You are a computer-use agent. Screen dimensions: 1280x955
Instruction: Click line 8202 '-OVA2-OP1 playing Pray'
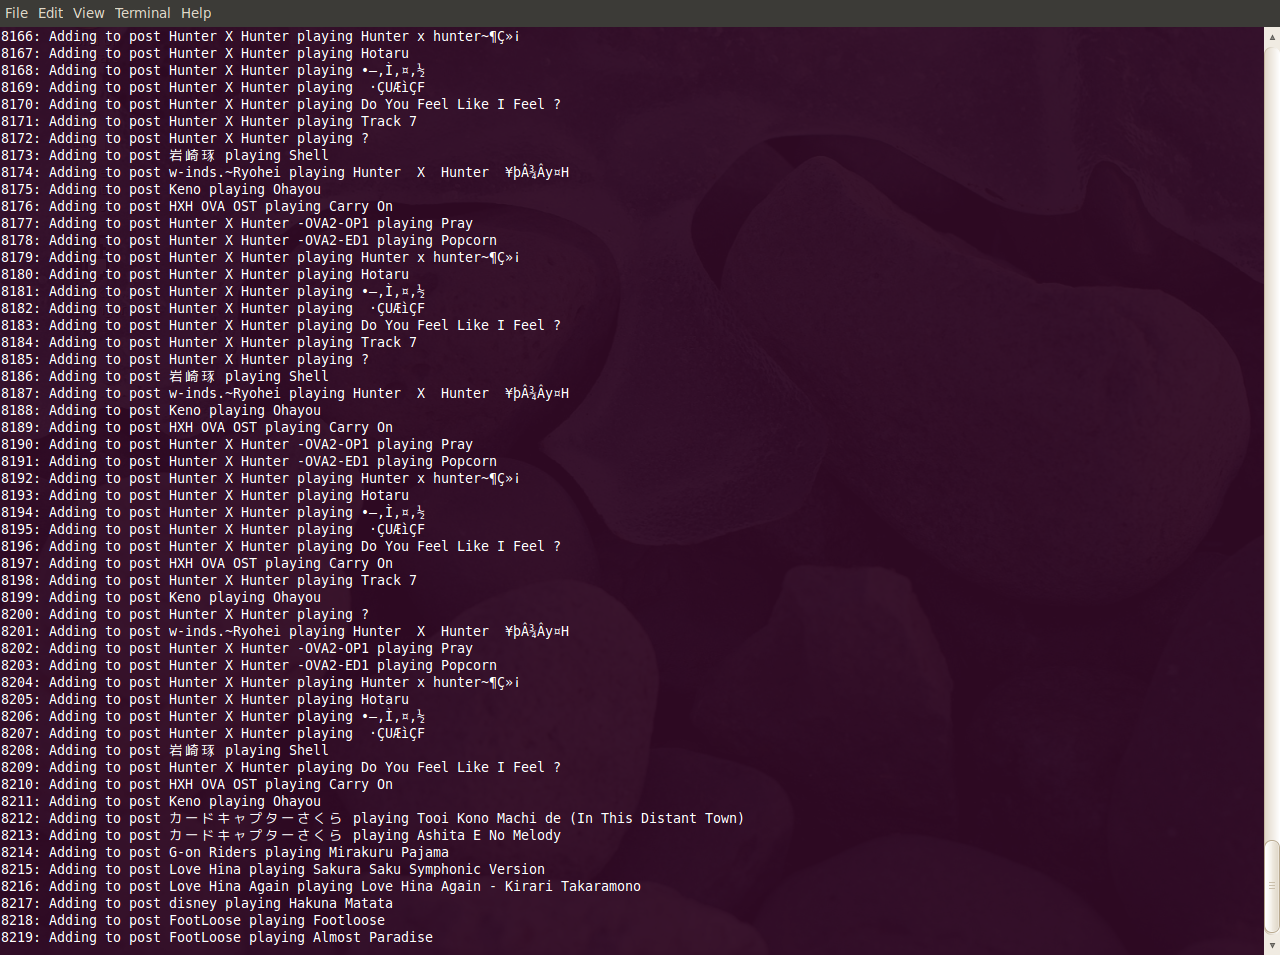click(x=385, y=649)
